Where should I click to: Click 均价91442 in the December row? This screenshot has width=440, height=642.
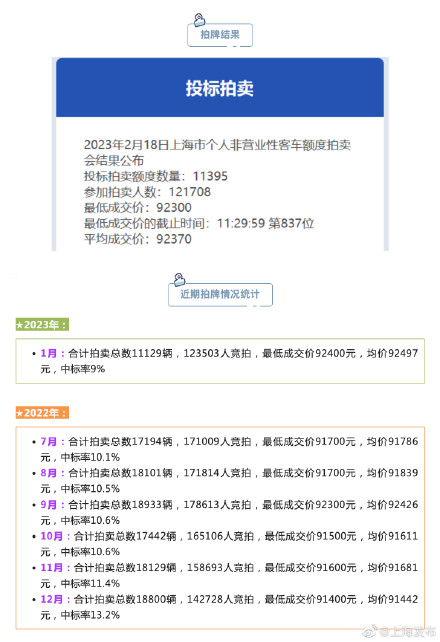click(x=392, y=599)
